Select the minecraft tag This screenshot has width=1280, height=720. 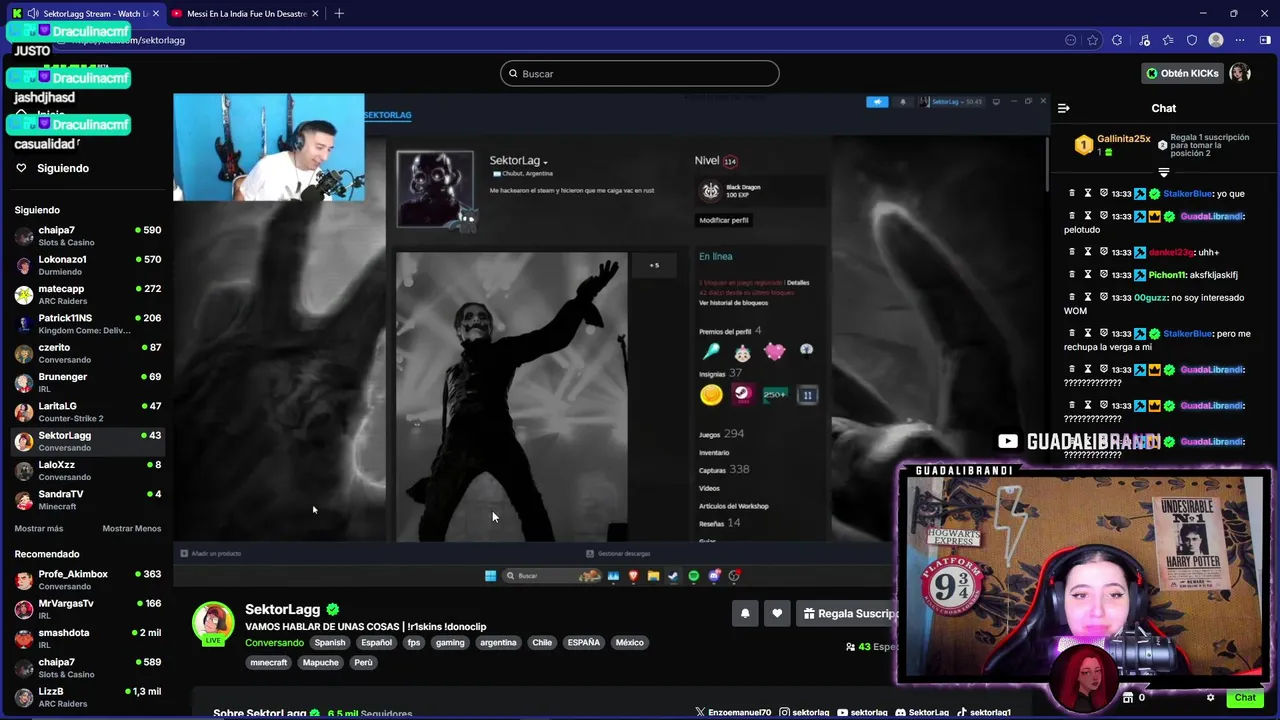point(268,662)
